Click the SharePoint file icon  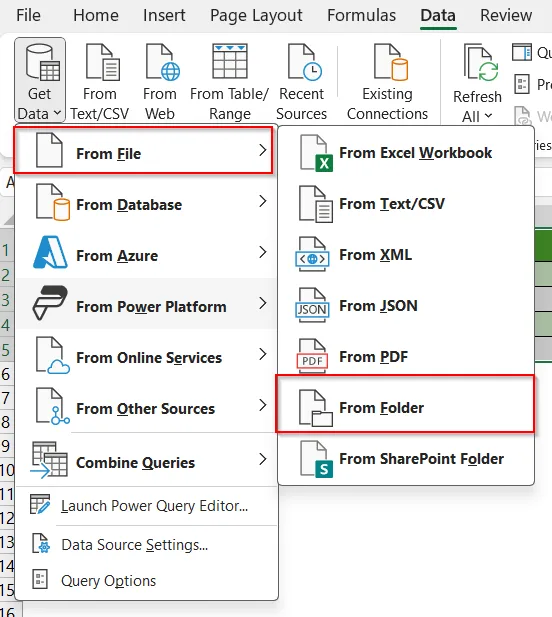316,459
